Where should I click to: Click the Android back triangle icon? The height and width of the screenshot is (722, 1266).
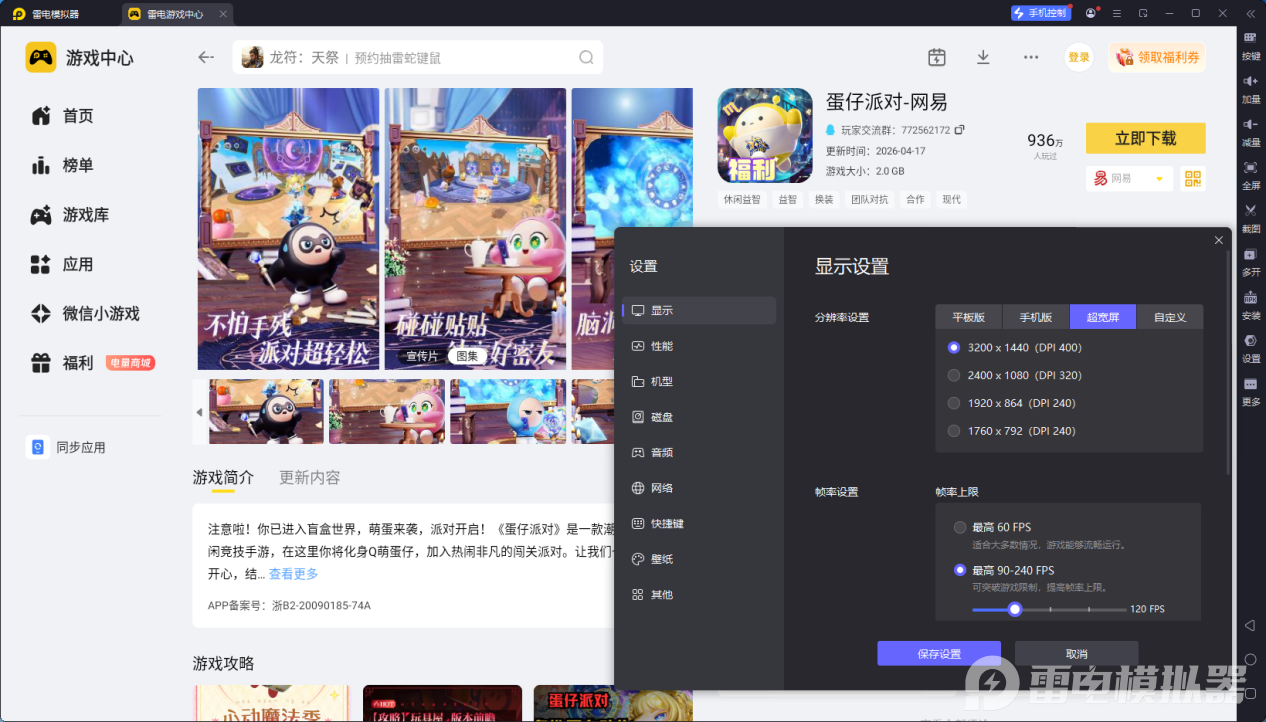coord(1250,625)
